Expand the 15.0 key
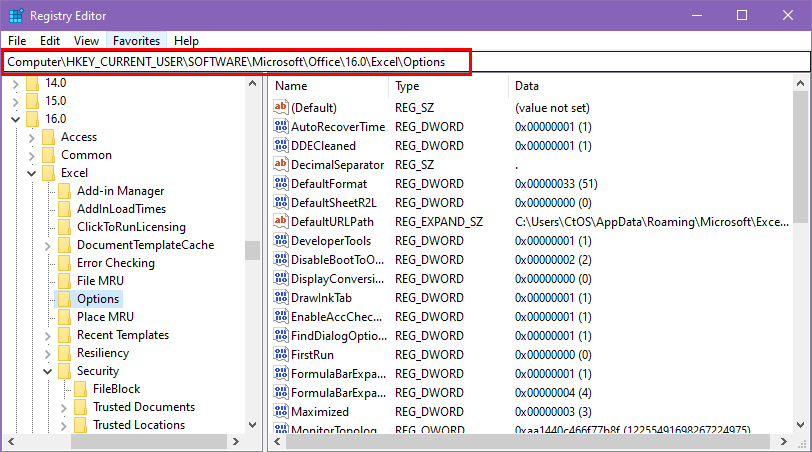 click(15, 101)
